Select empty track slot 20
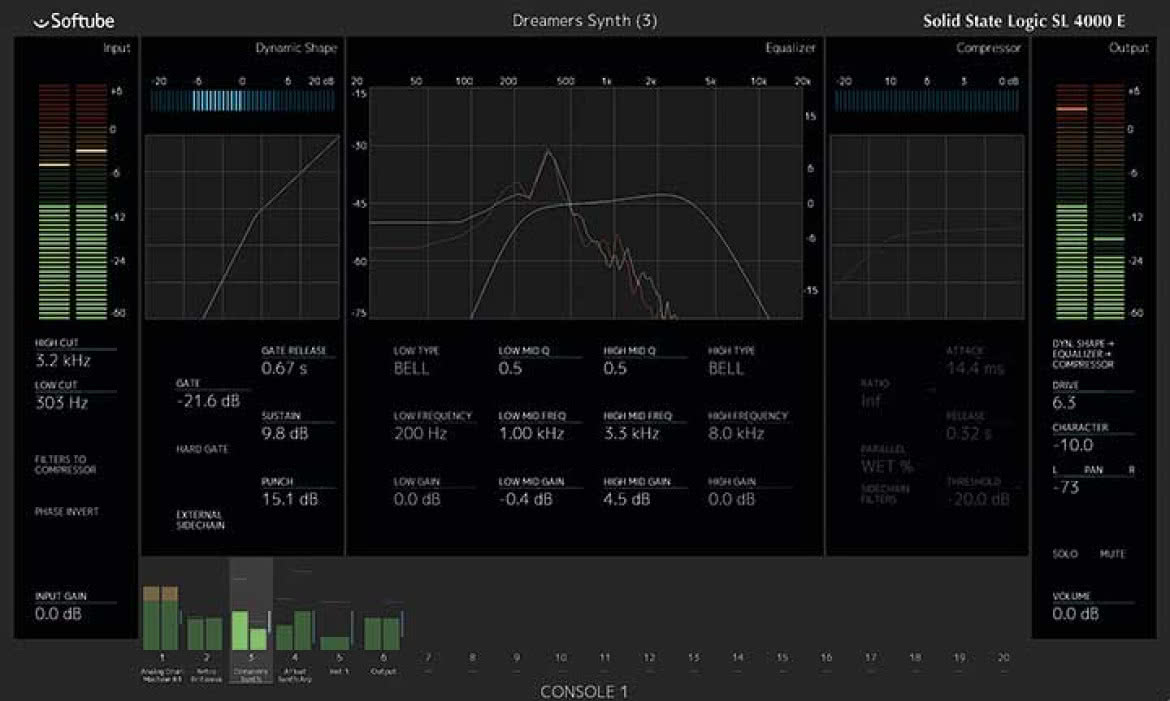 click(1004, 658)
